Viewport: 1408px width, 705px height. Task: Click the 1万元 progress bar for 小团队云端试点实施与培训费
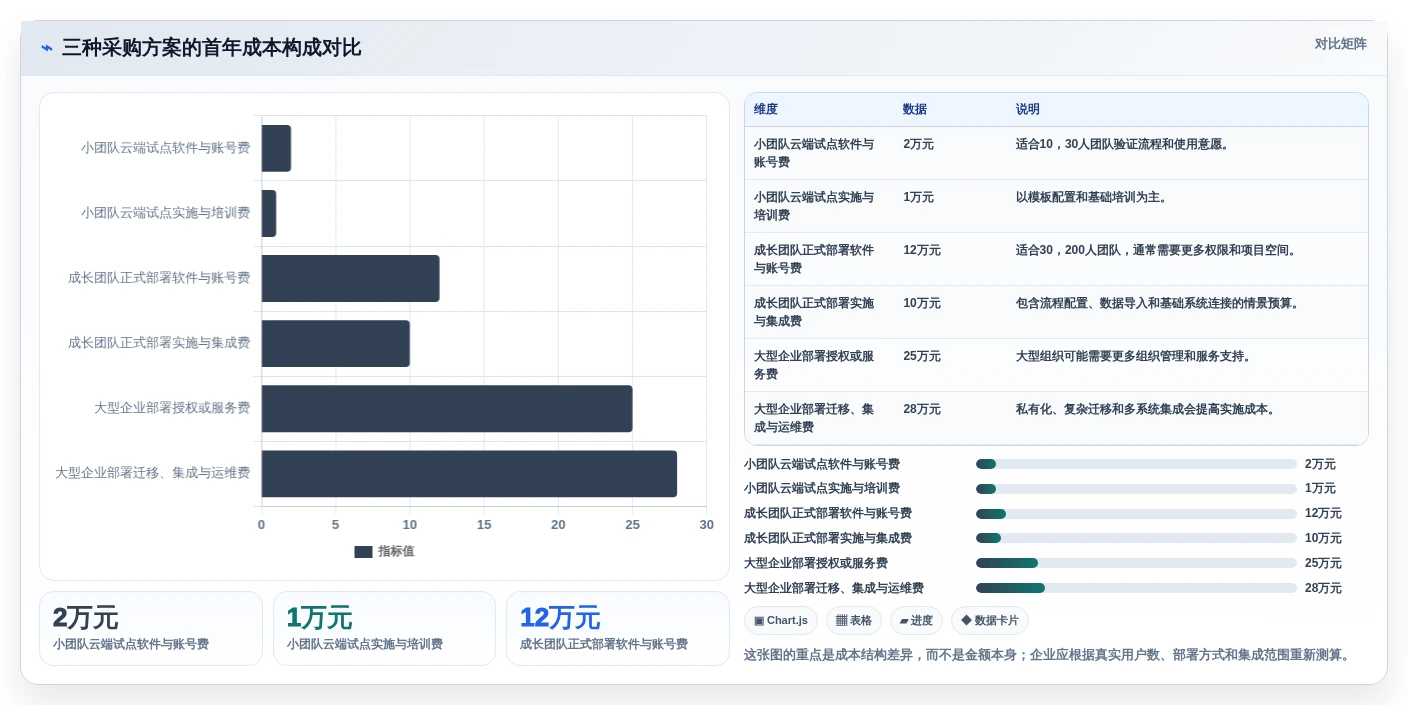click(x=1136, y=489)
